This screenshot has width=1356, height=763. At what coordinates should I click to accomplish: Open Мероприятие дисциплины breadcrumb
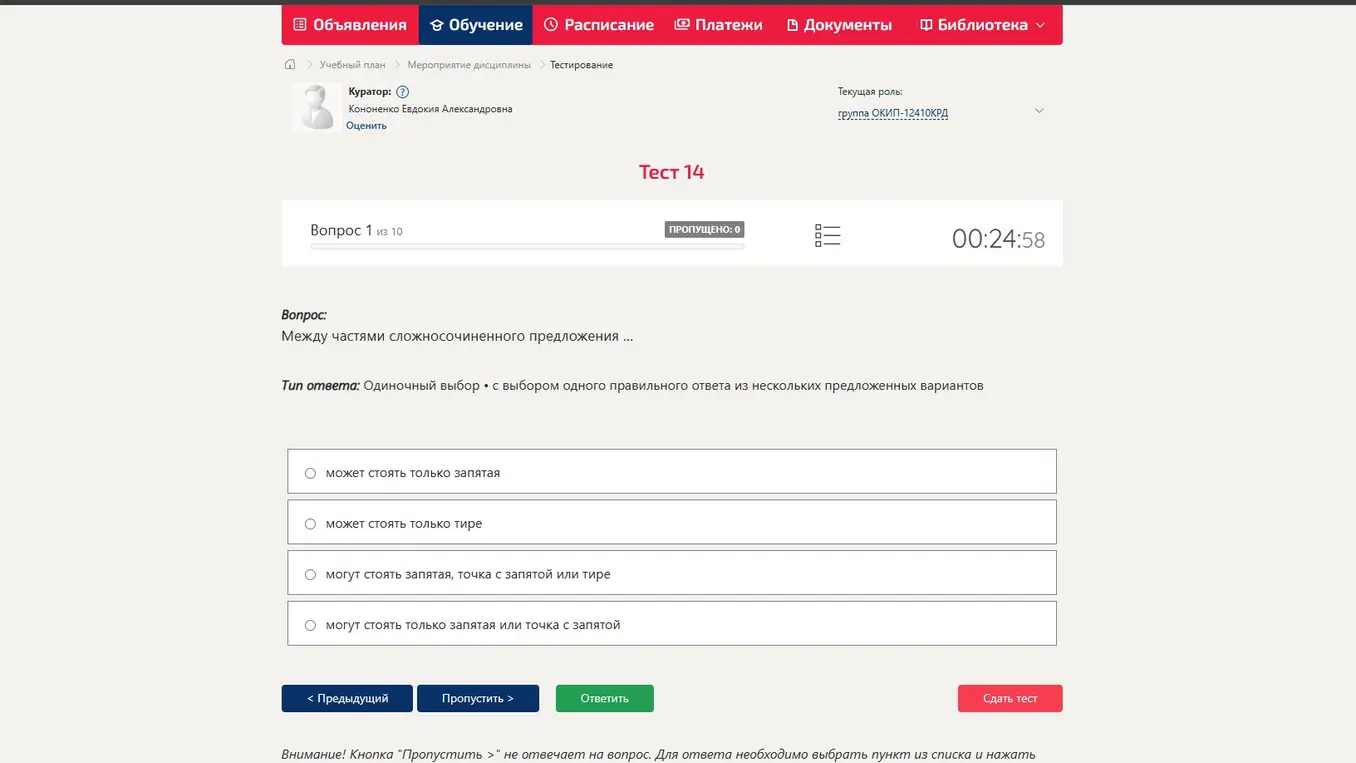pyautogui.click(x=469, y=65)
